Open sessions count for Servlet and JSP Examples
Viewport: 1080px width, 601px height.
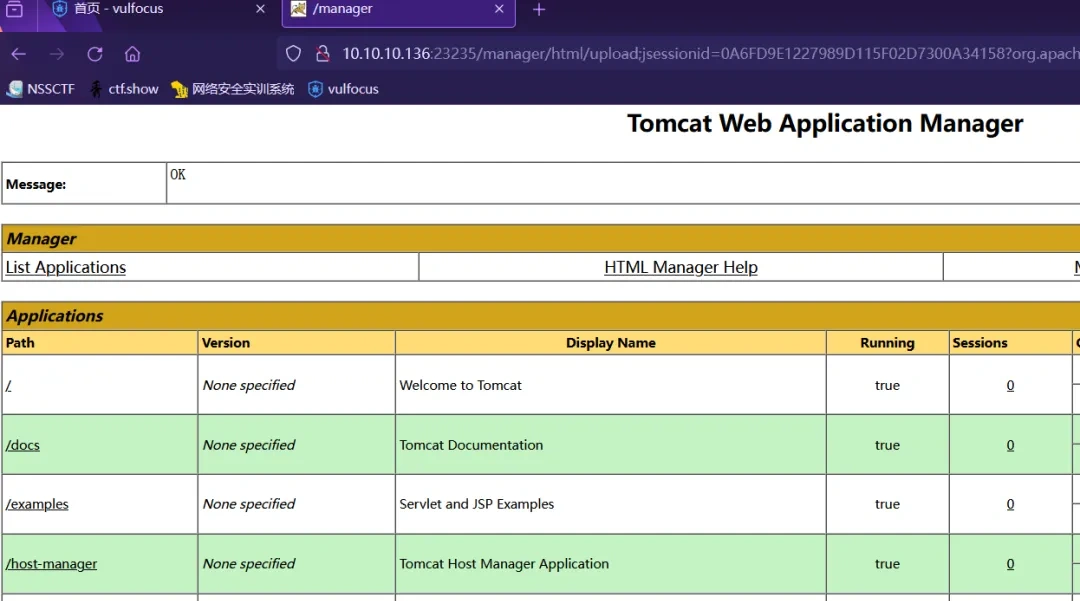1010,504
